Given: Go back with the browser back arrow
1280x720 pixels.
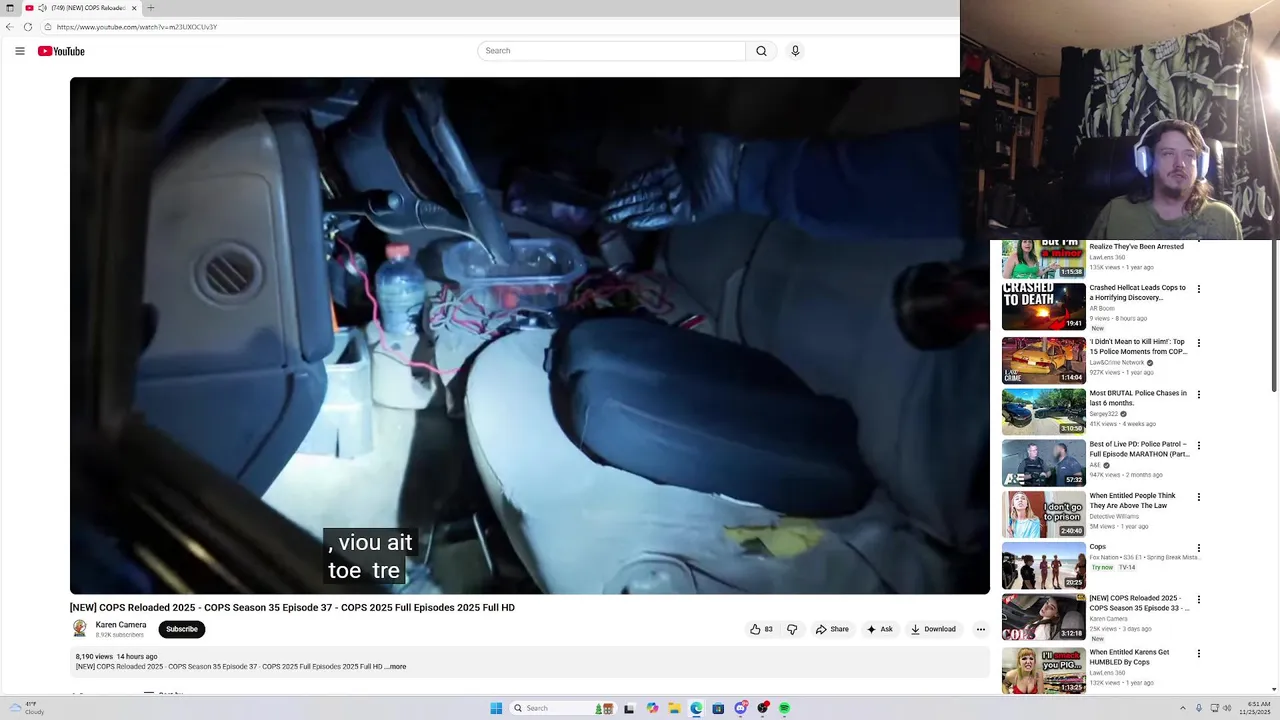Looking at the screenshot, I should point(10,27).
